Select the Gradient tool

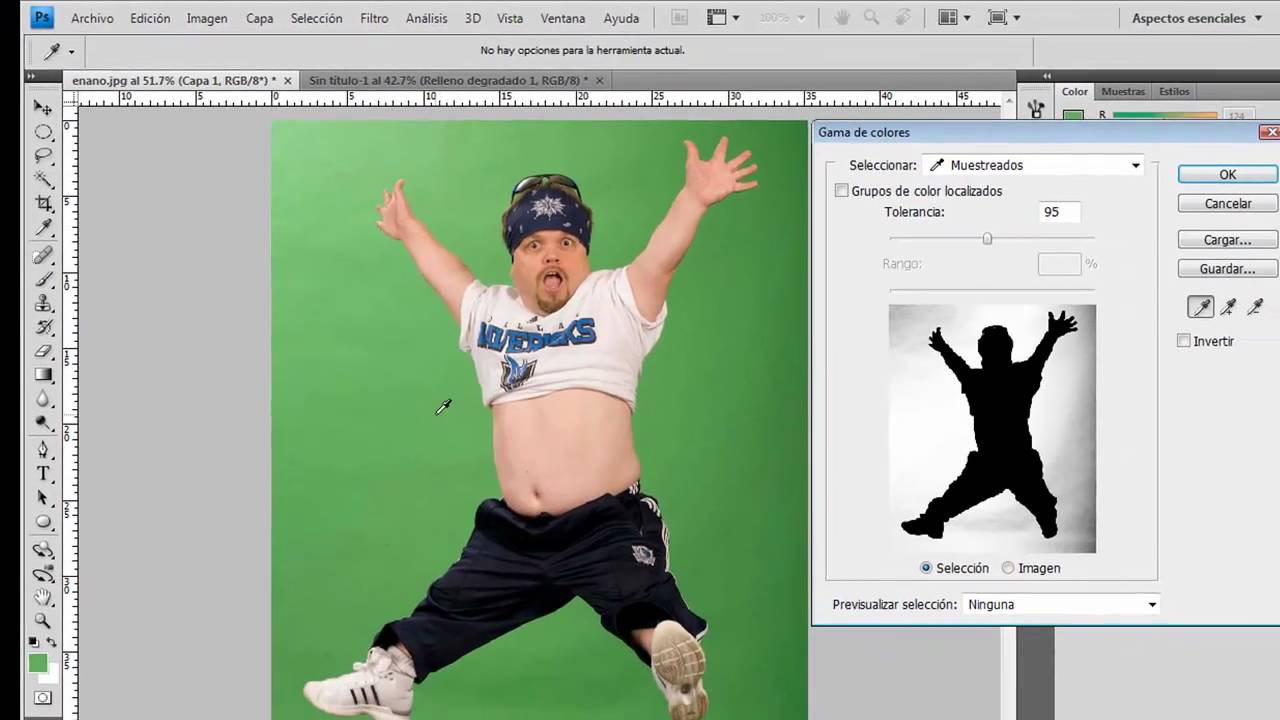tap(43, 375)
